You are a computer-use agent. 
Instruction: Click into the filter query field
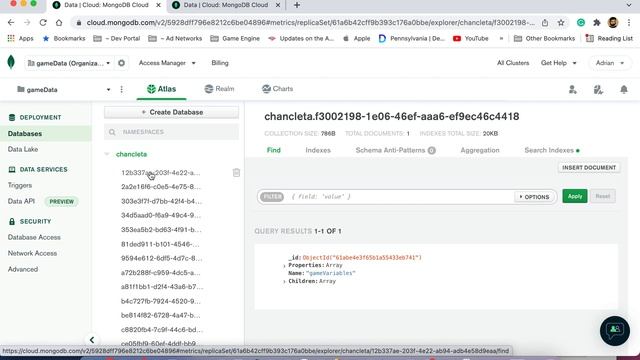pos(400,197)
